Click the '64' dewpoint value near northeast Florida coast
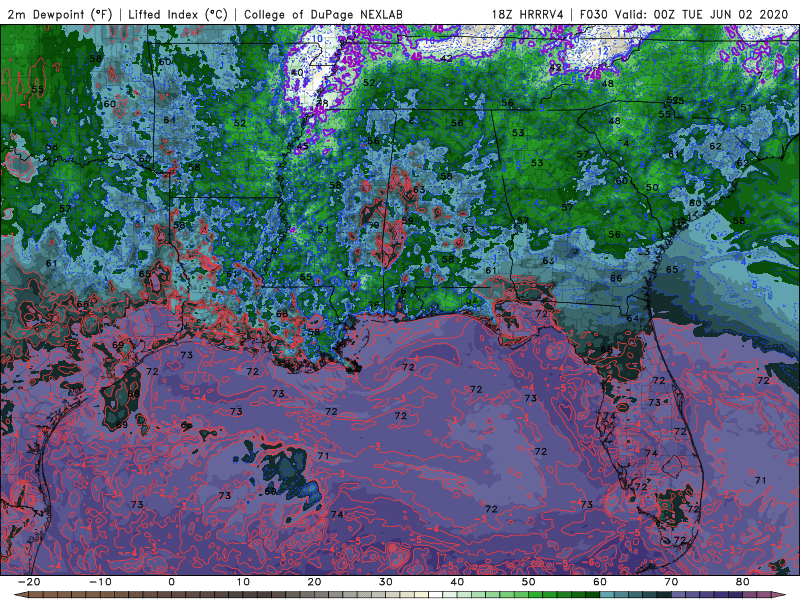800x600 pixels. [x=633, y=318]
